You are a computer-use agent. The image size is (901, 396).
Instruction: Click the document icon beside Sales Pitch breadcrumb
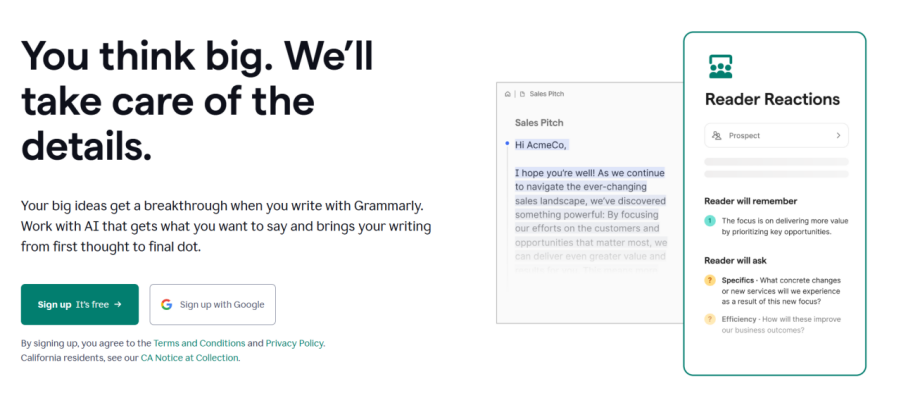click(x=522, y=94)
